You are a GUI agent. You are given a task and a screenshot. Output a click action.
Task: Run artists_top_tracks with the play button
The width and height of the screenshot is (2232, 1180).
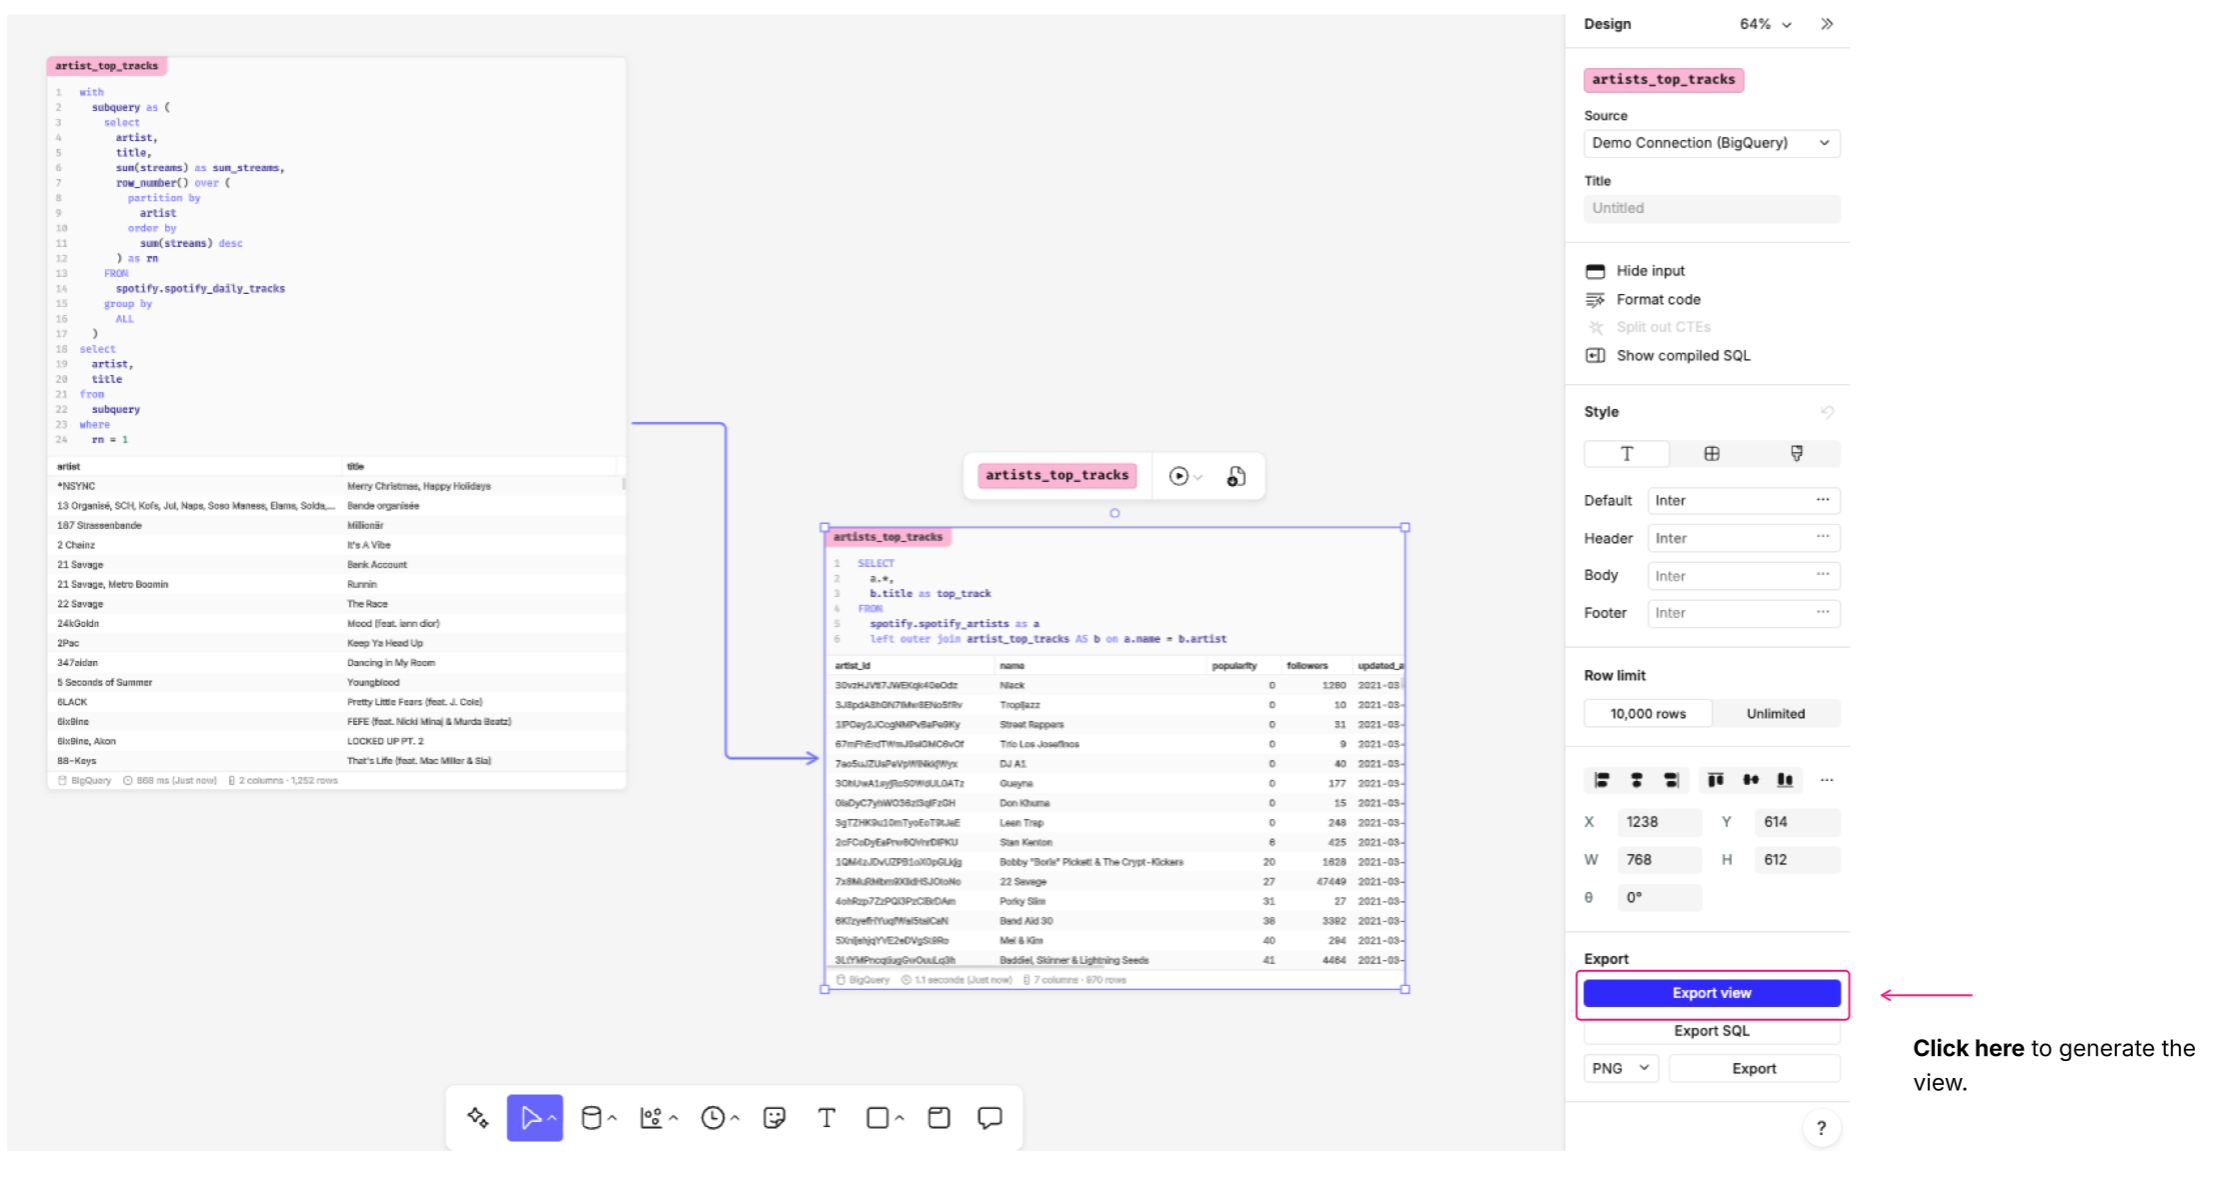click(1179, 476)
